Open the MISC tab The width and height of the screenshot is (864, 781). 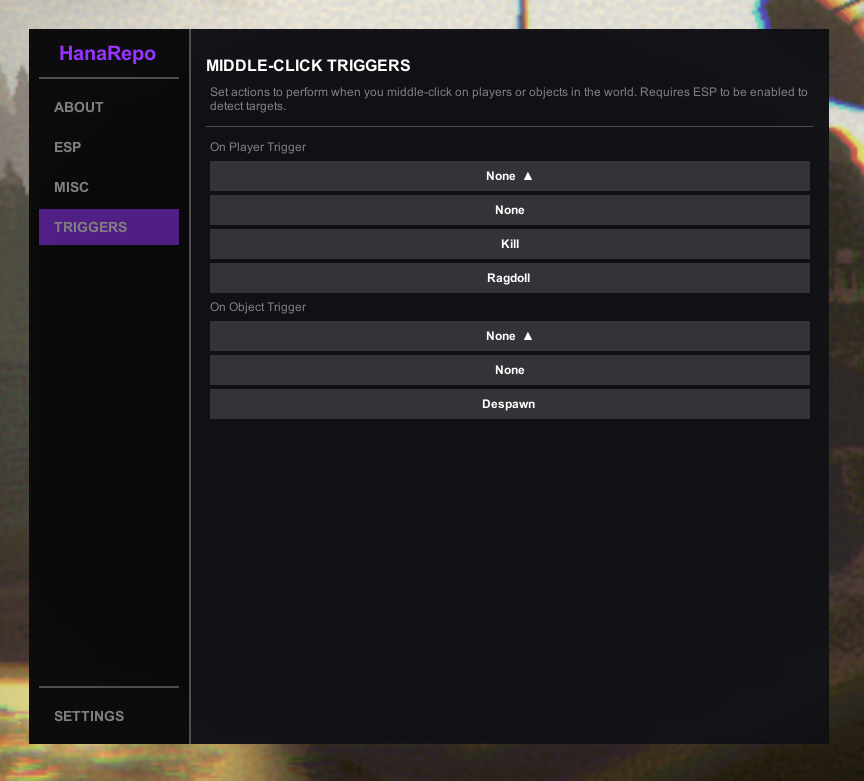(109, 187)
